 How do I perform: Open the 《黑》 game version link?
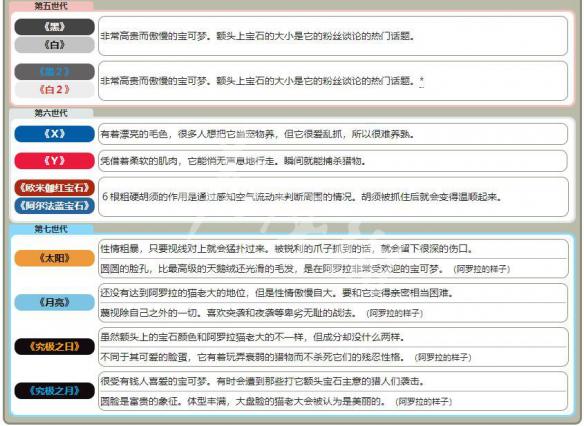coord(54,27)
